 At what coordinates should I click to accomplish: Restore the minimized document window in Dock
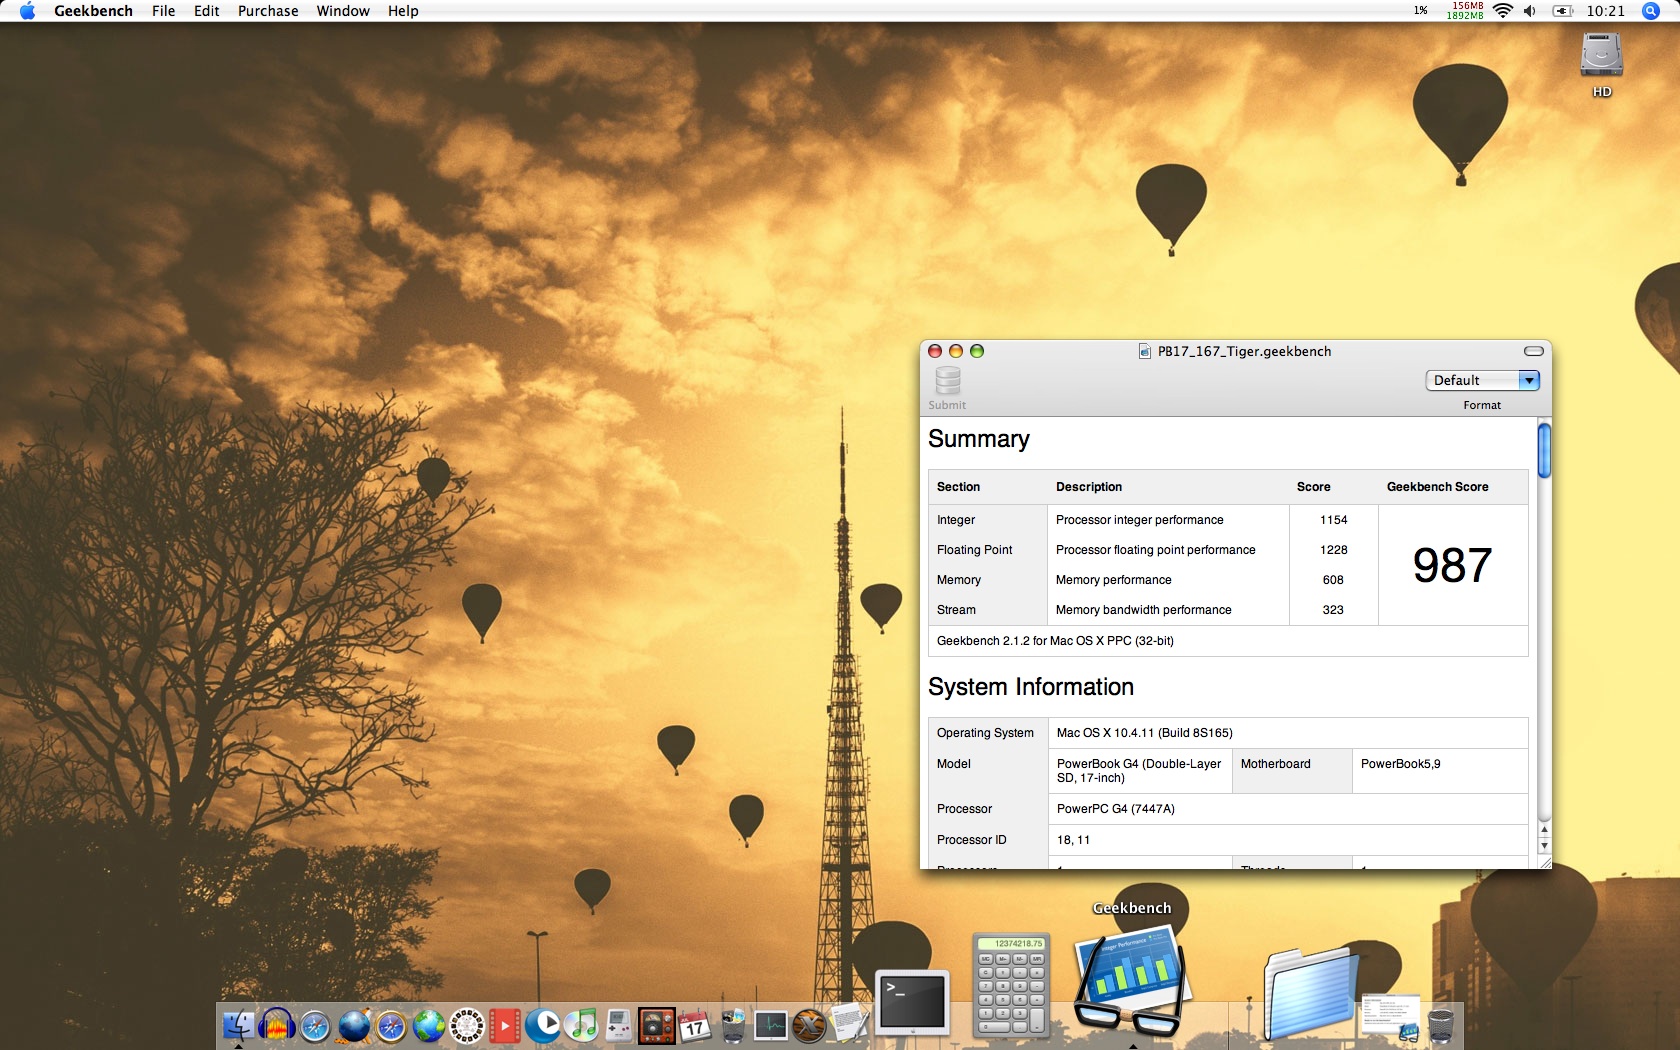1391,1018
